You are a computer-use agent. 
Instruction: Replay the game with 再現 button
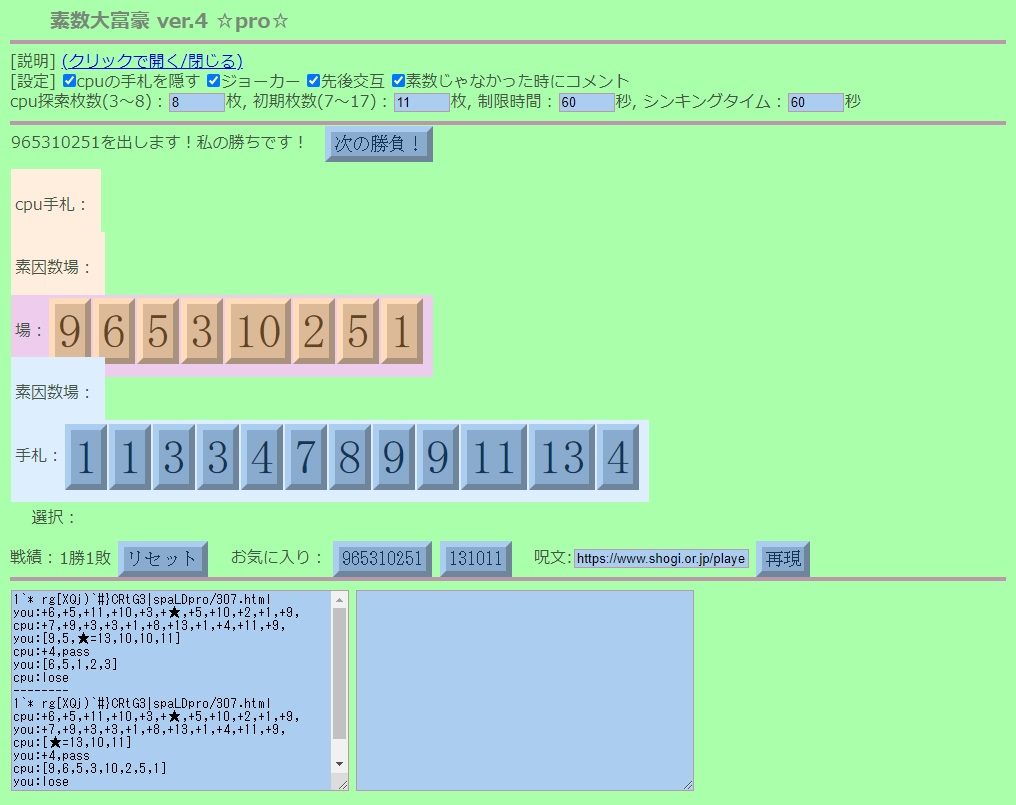click(x=783, y=559)
